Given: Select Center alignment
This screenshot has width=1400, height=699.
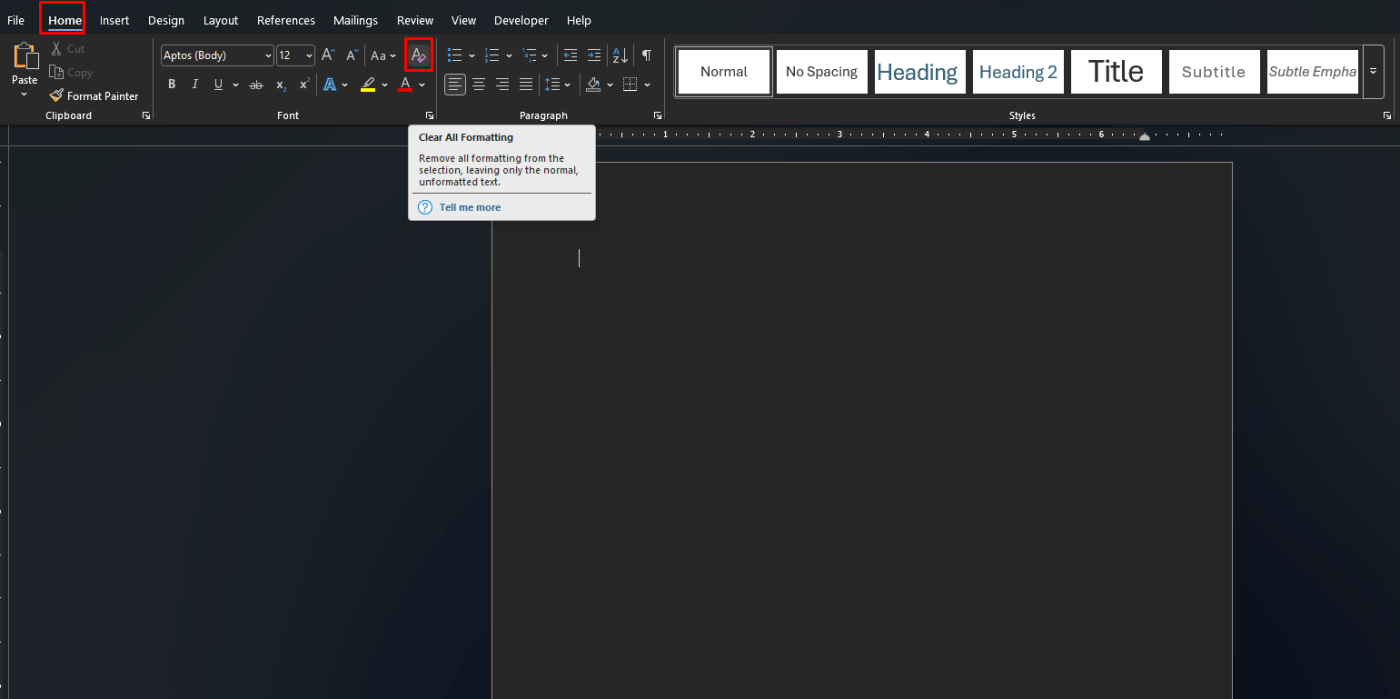Looking at the screenshot, I should tap(479, 85).
